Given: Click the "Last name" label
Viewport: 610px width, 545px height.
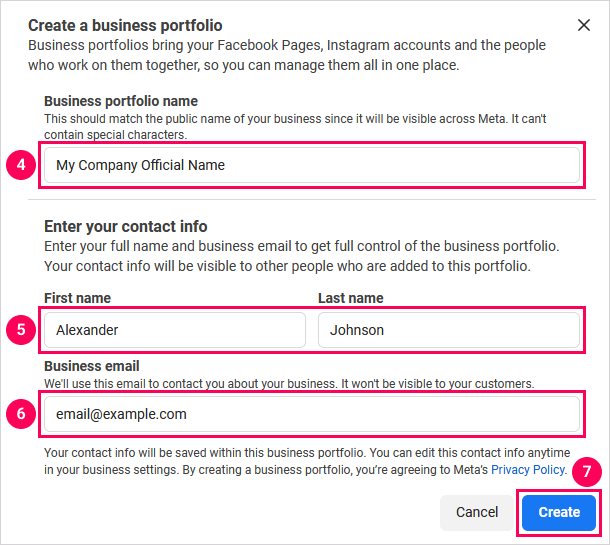Looking at the screenshot, I should (x=350, y=298).
